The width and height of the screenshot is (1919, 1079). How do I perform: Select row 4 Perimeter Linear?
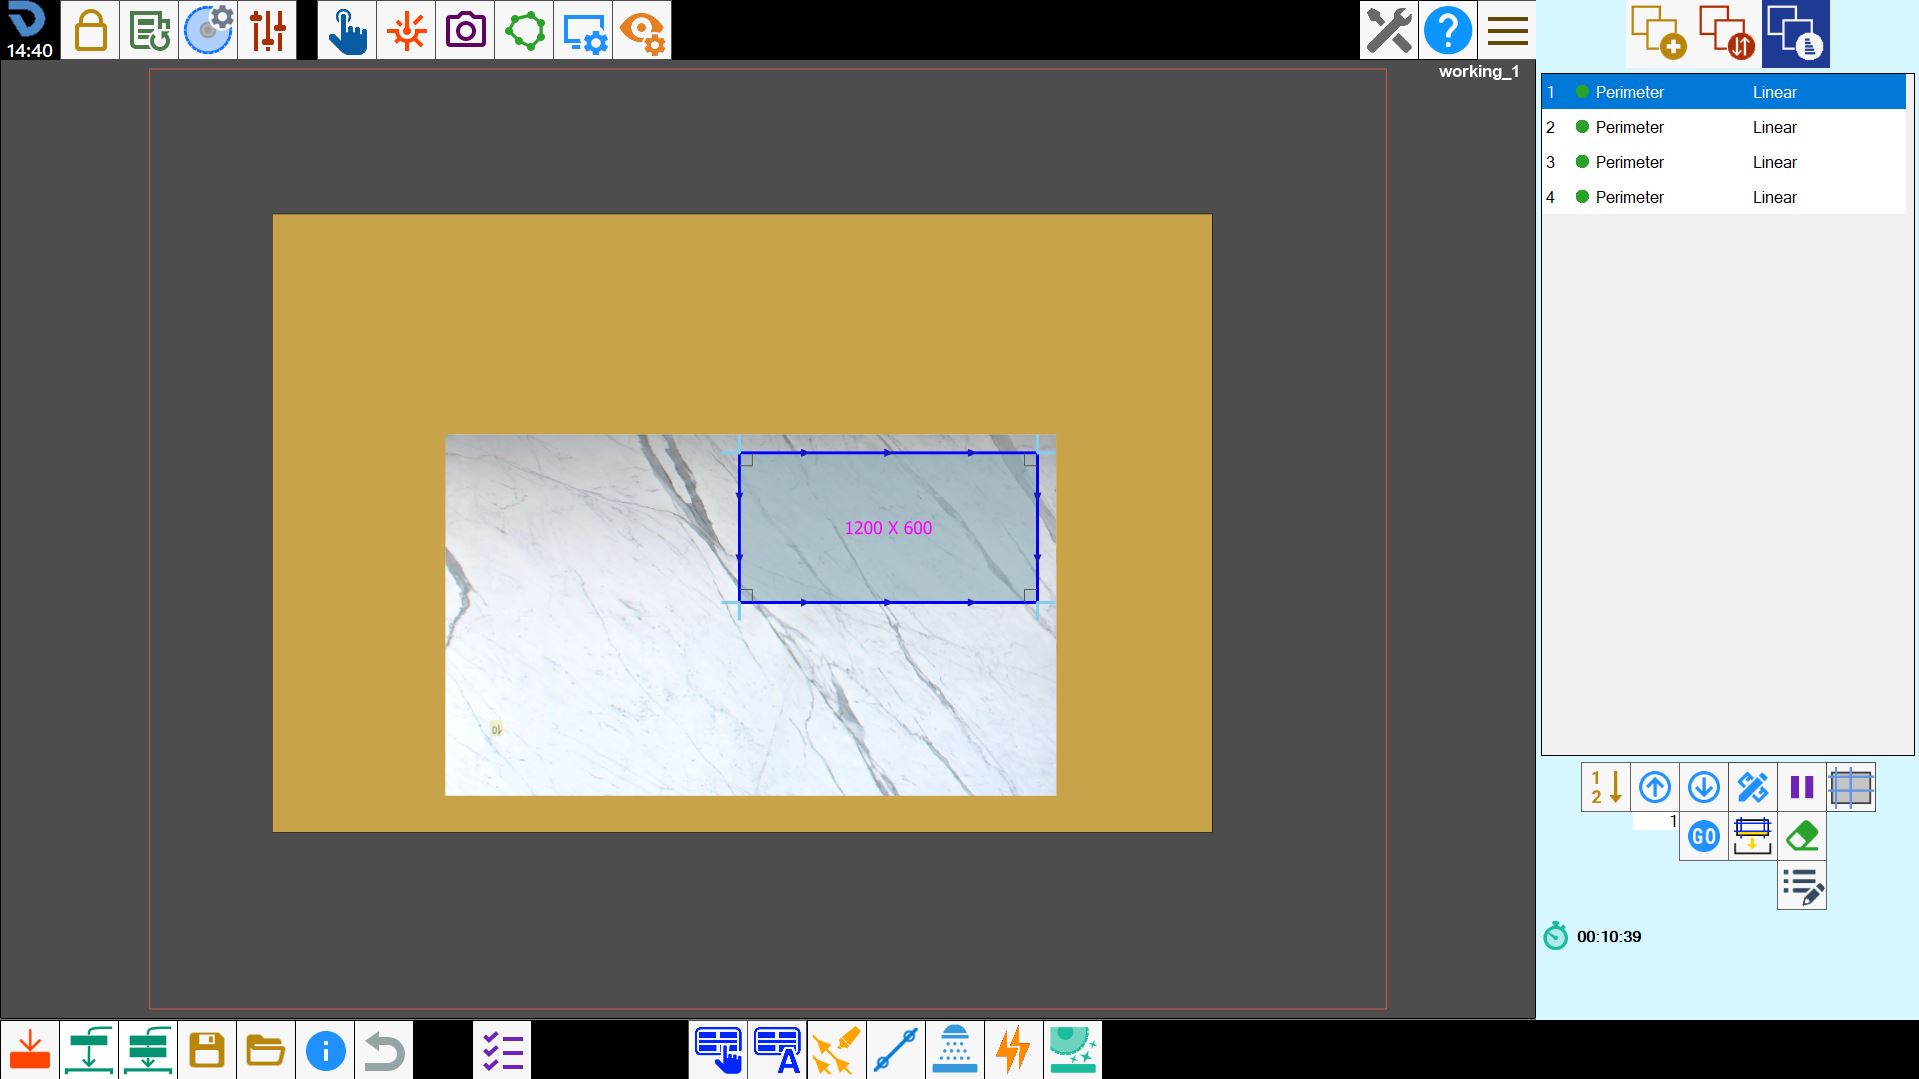[1723, 197]
